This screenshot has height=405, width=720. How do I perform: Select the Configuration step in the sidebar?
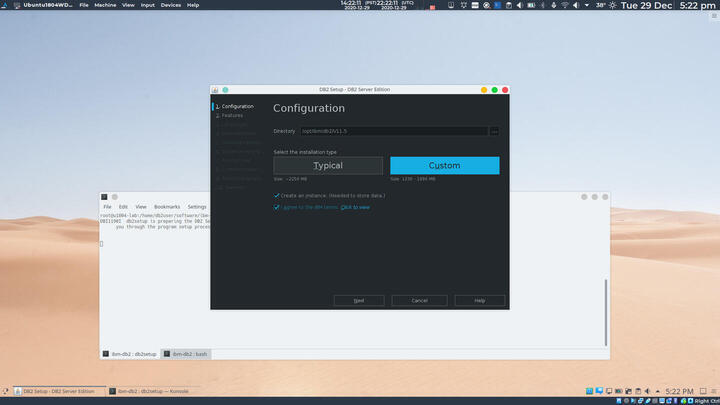[235, 107]
